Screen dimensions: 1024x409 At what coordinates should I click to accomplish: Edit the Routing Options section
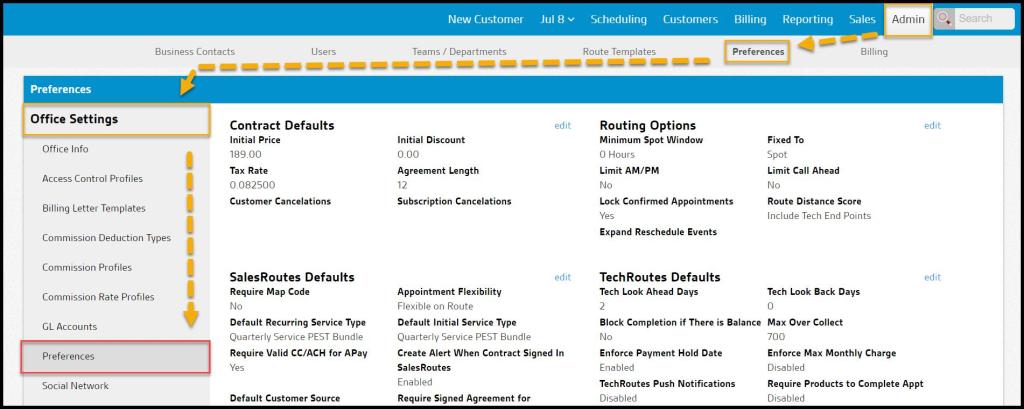coord(932,126)
